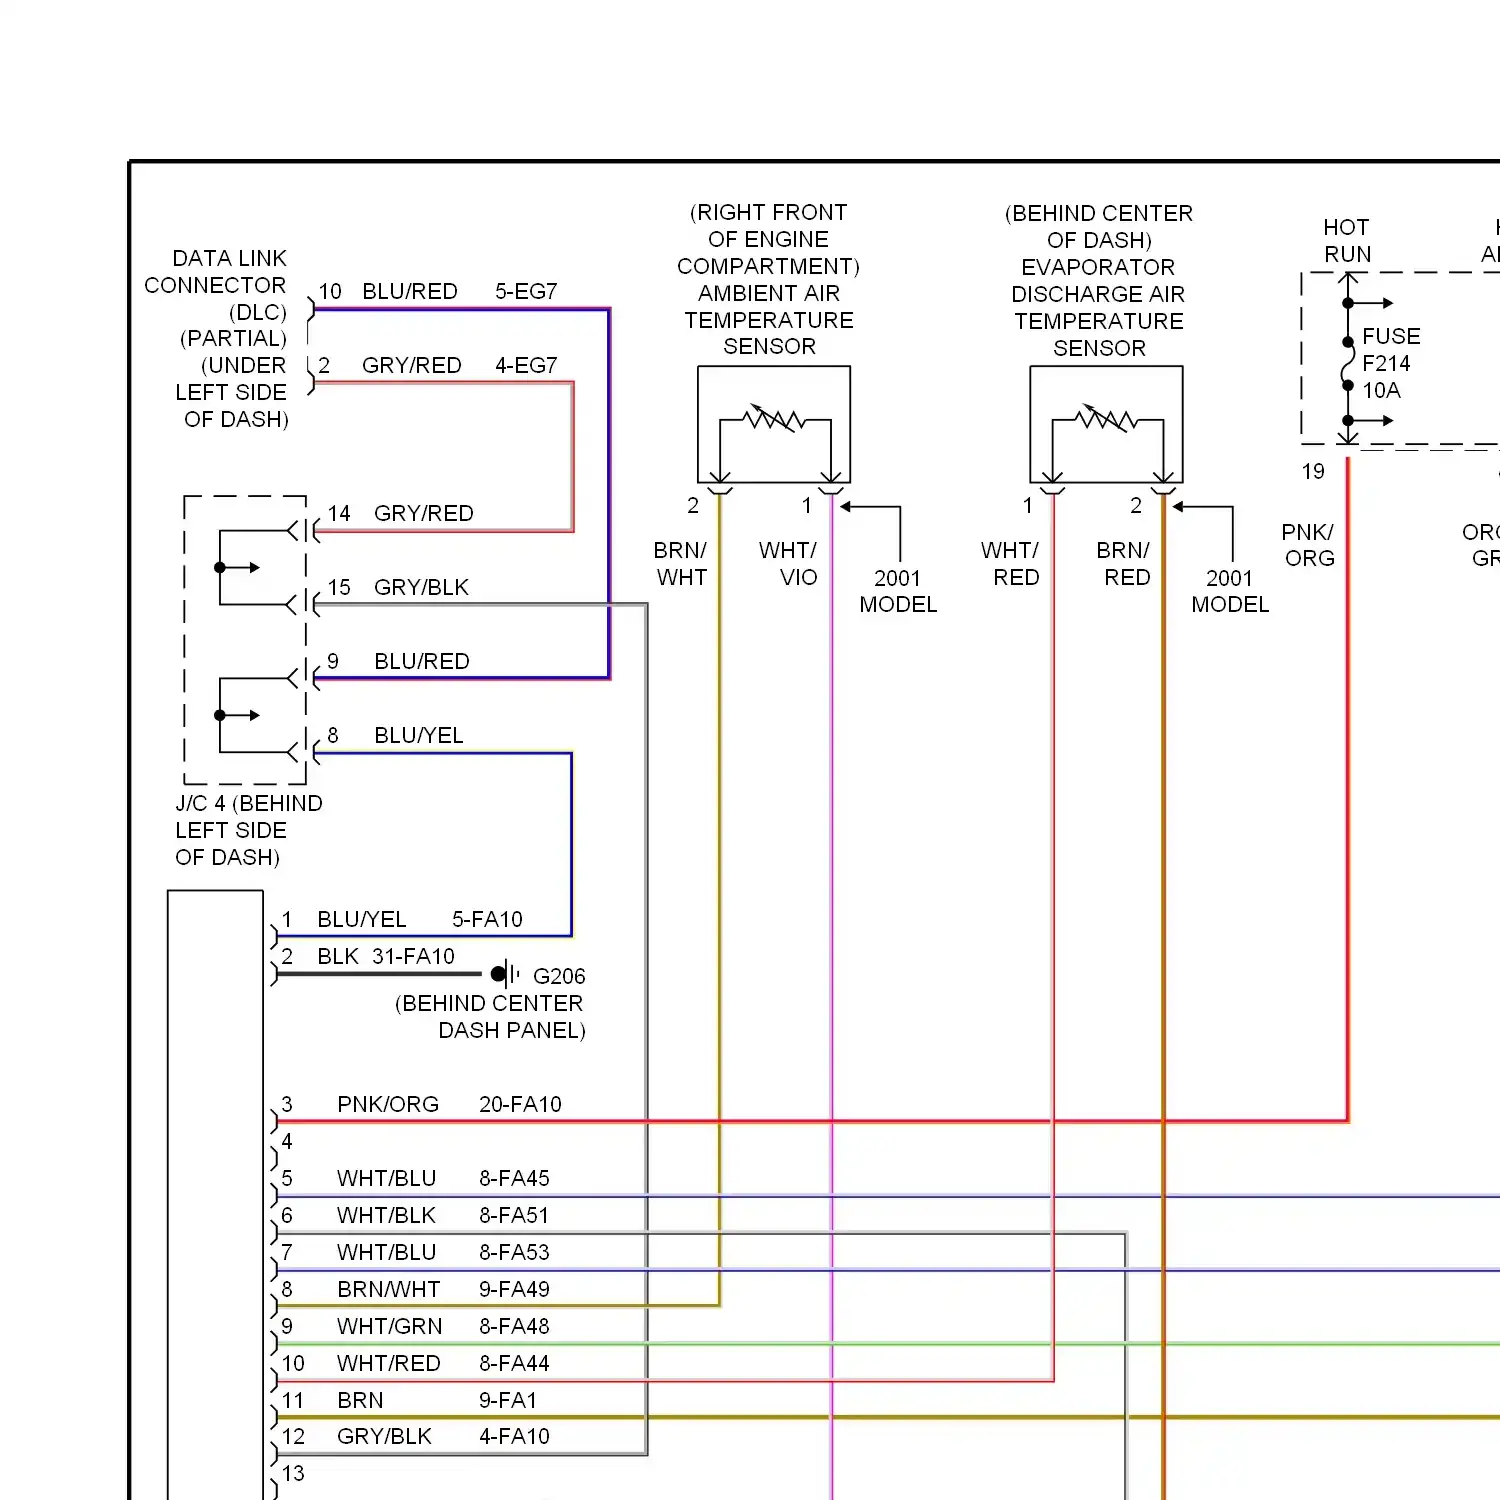1500x1500 pixels.
Task: Click the 'DATA LINK CONNECTOR' label
Action: point(215,272)
